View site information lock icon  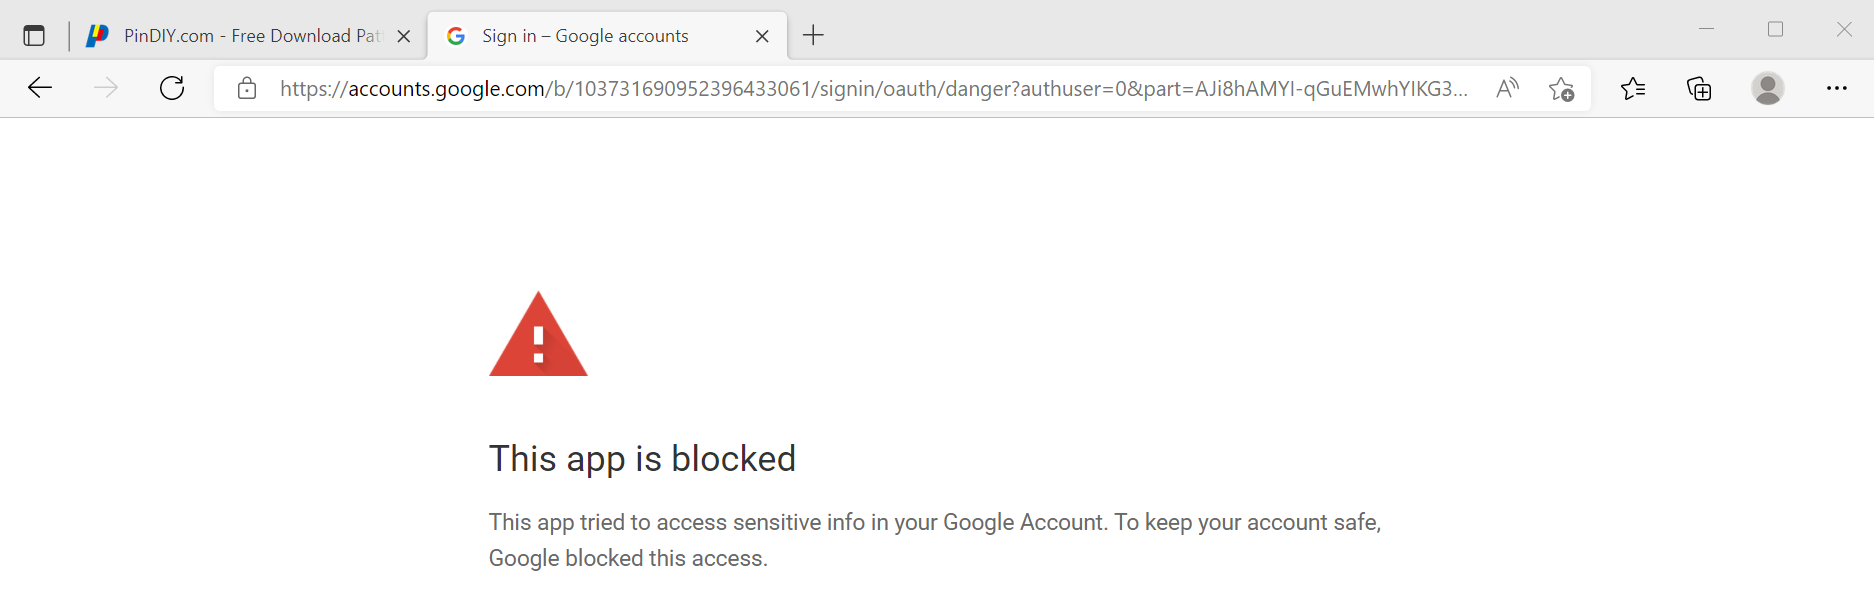click(x=247, y=88)
